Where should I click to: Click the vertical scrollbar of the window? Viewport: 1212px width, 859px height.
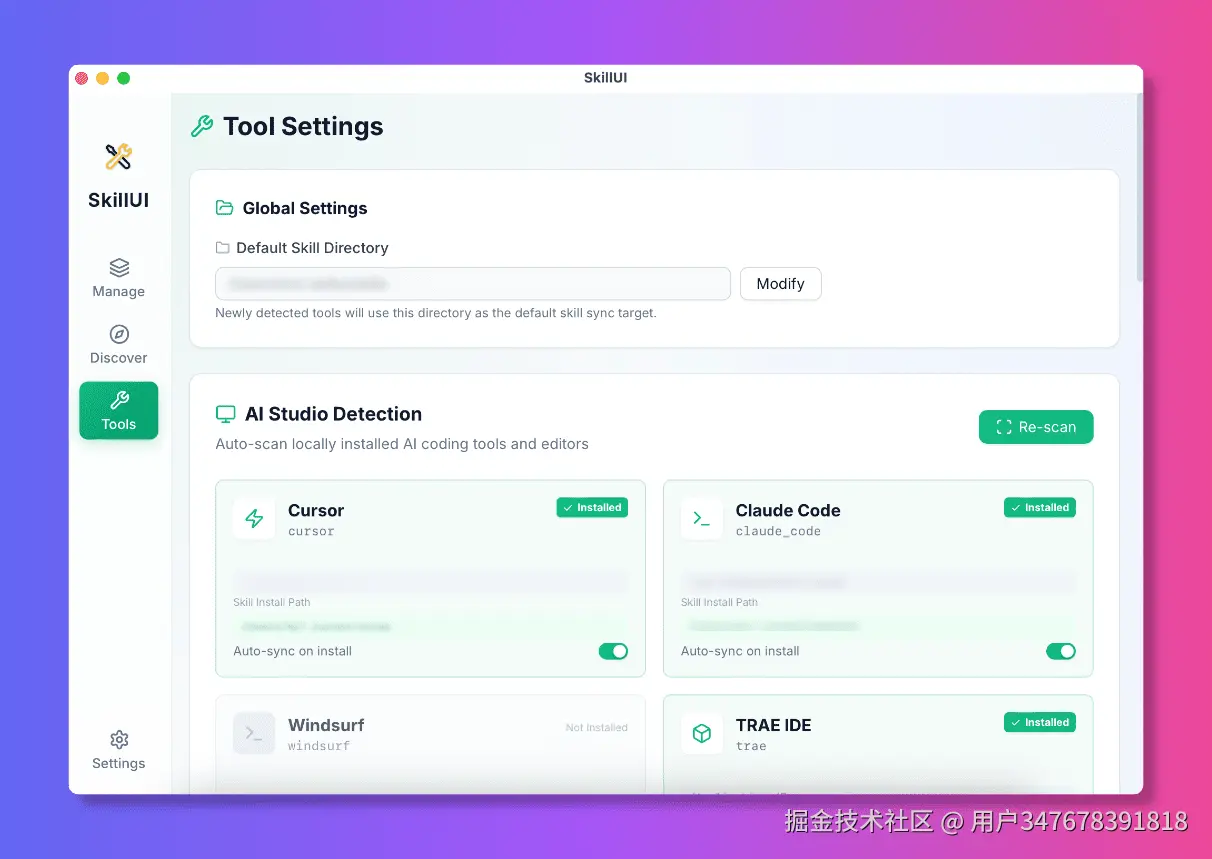1138,187
